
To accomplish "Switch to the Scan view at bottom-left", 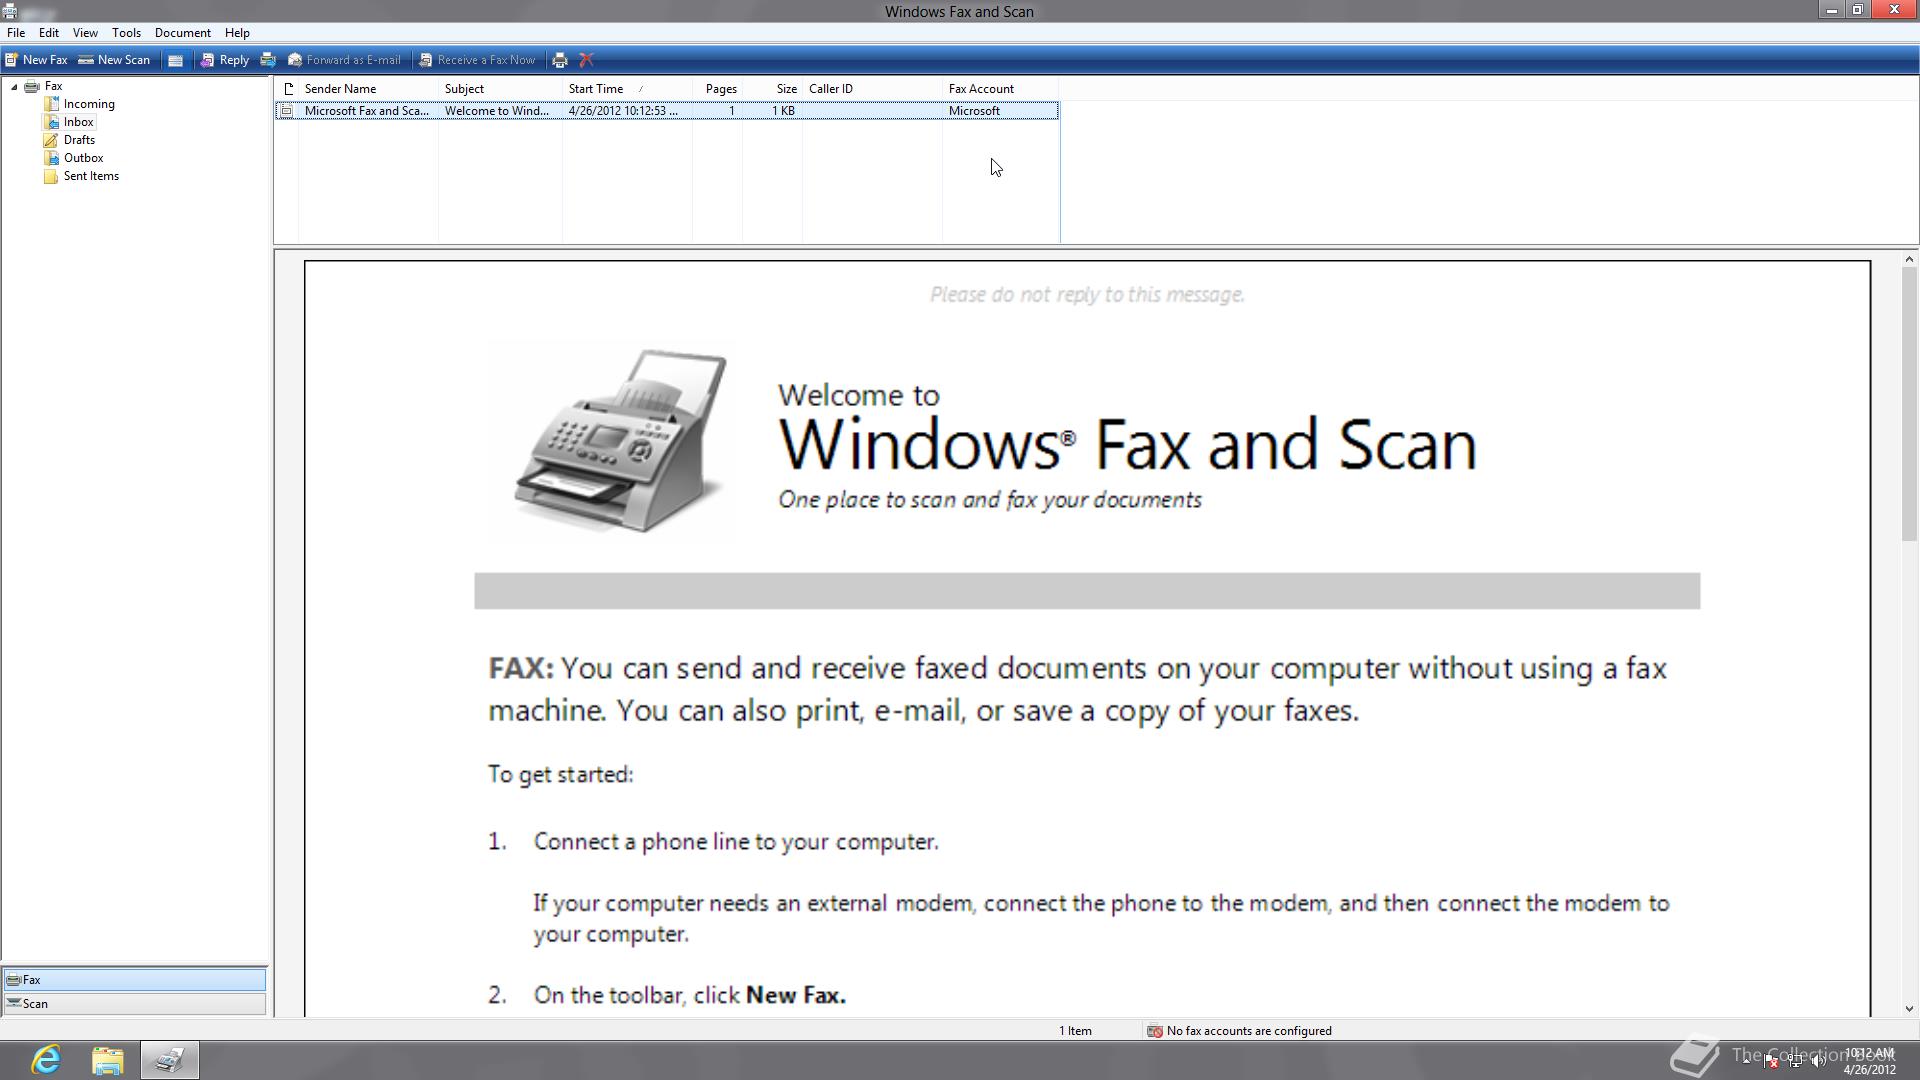I will pyautogui.click(x=134, y=1004).
